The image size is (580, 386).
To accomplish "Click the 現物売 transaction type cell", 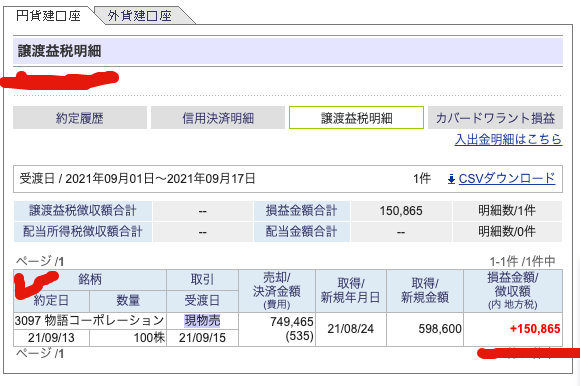I will tap(202, 321).
